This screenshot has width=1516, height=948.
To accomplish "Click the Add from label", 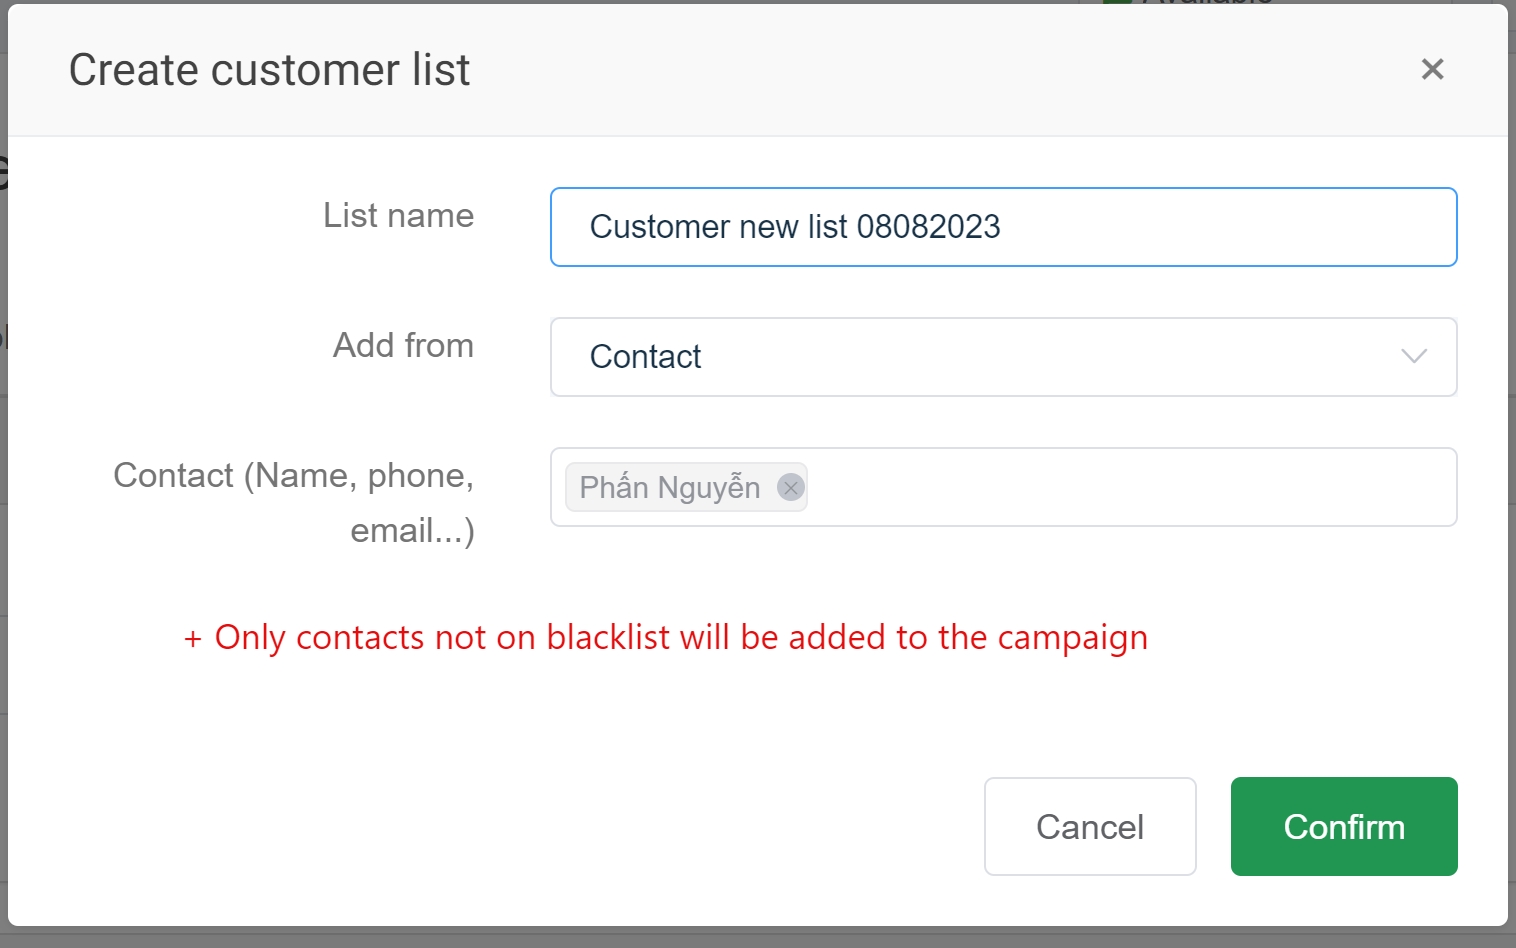I will coord(403,346).
